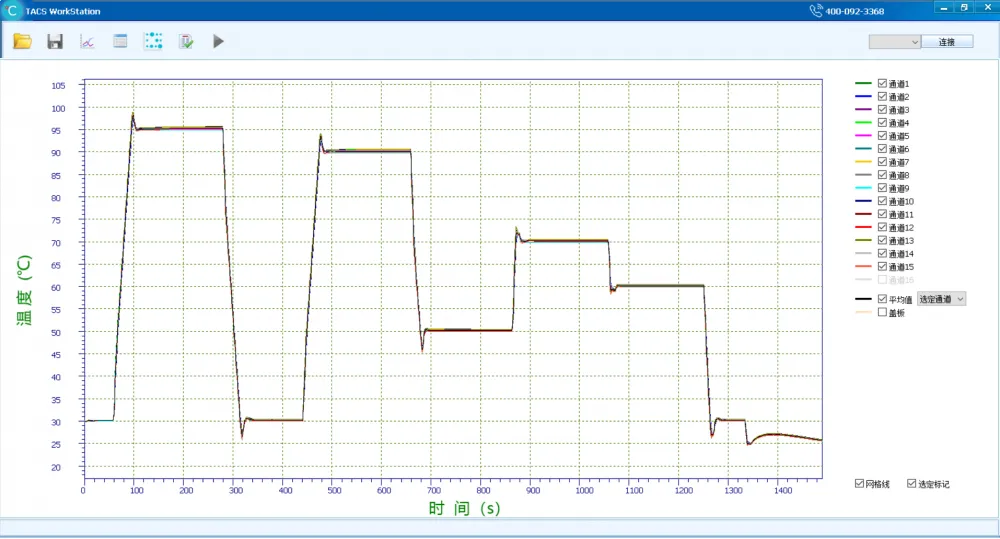Start acquisition with the play icon
The width and height of the screenshot is (1000, 539).
click(x=218, y=41)
